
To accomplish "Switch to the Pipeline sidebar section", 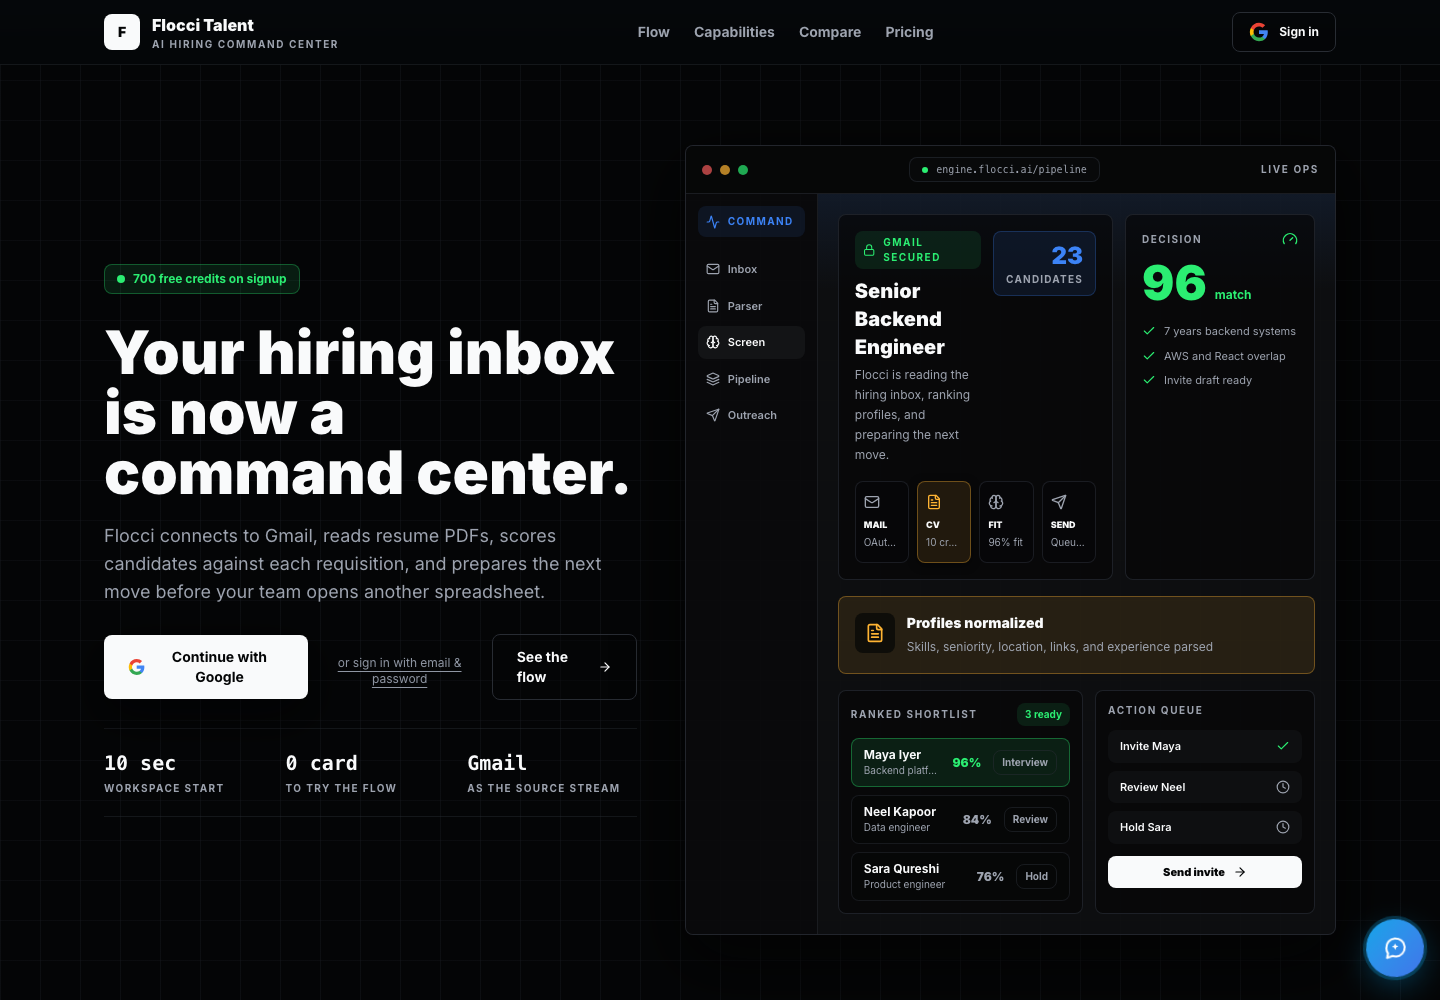I will pyautogui.click(x=751, y=379).
